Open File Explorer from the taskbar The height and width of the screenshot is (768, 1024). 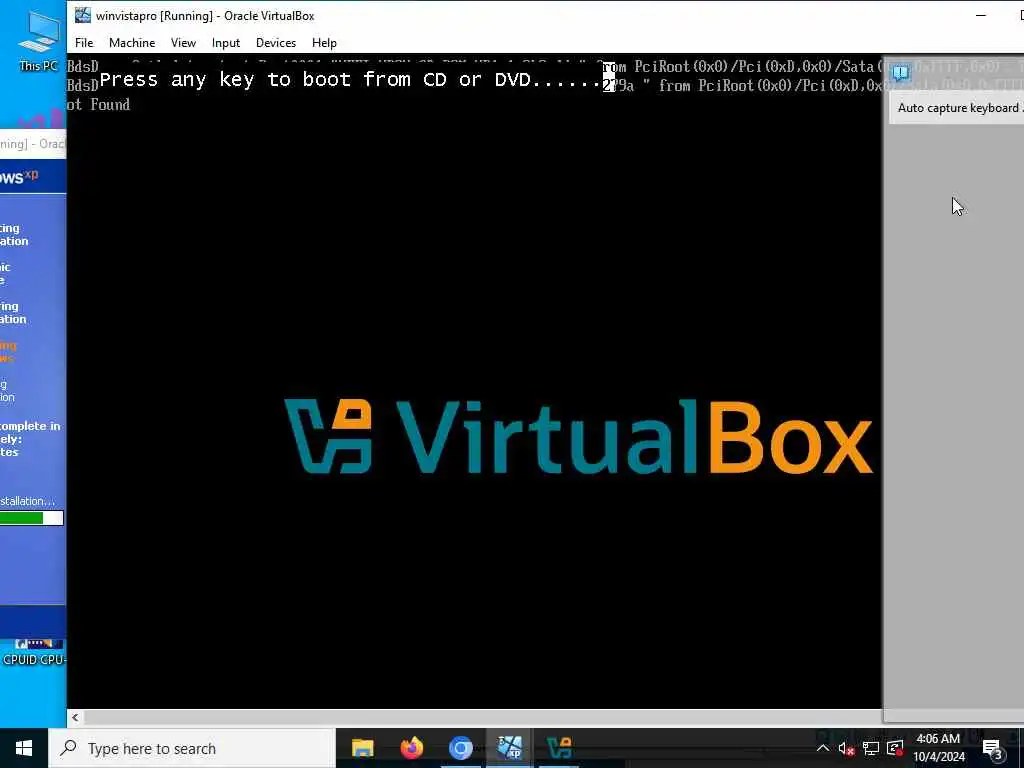coord(362,748)
